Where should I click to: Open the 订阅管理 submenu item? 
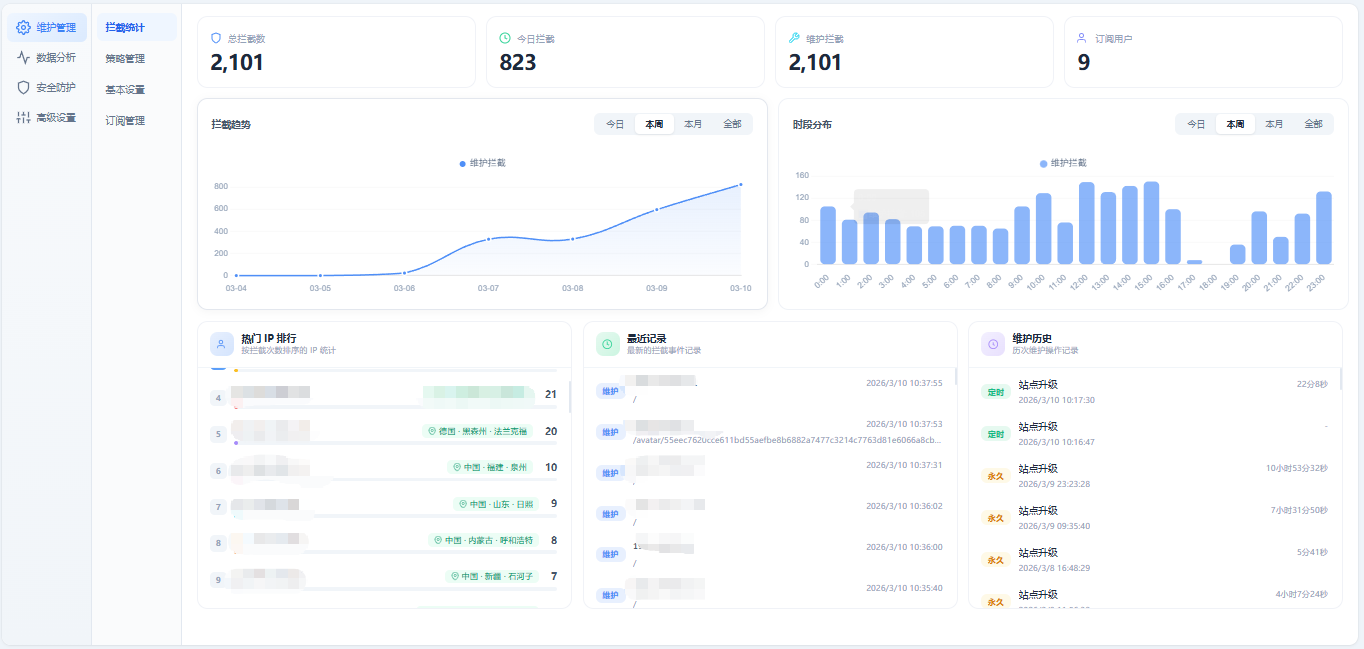click(125, 121)
